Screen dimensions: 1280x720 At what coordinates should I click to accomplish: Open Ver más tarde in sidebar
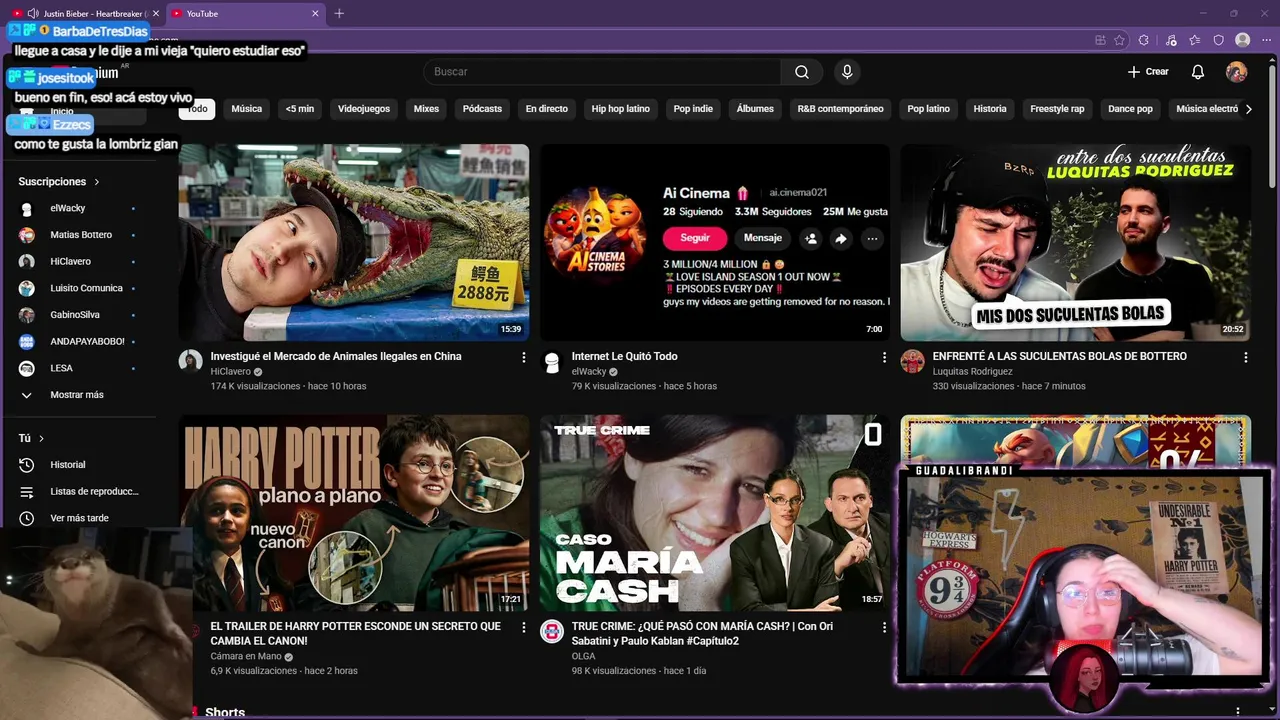[77, 518]
